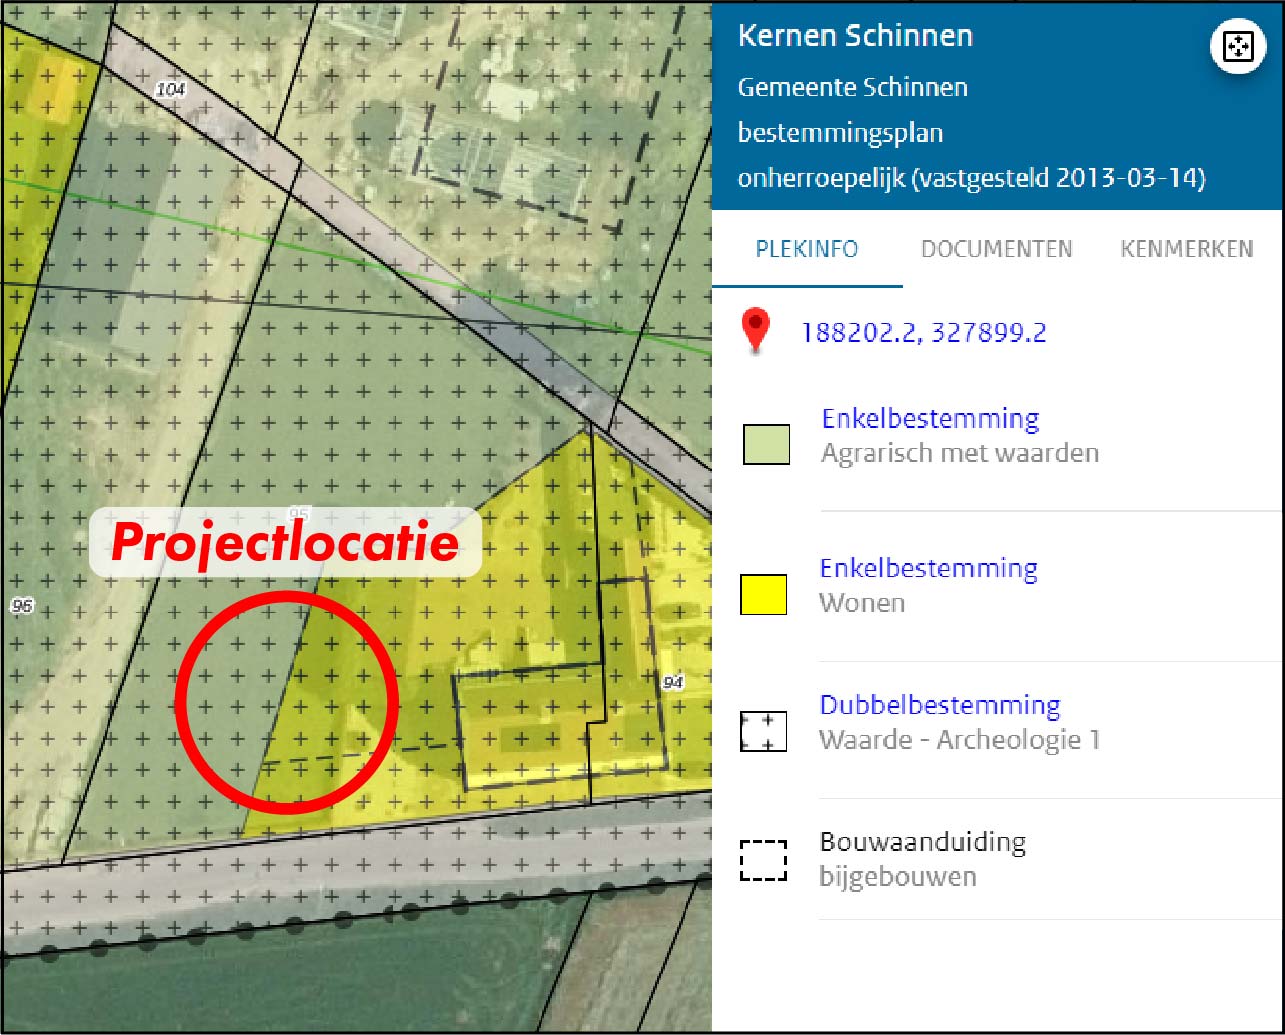This screenshot has width=1285, height=1035.
Task: Open the DOCUMENTEN tab
Action: click(996, 249)
